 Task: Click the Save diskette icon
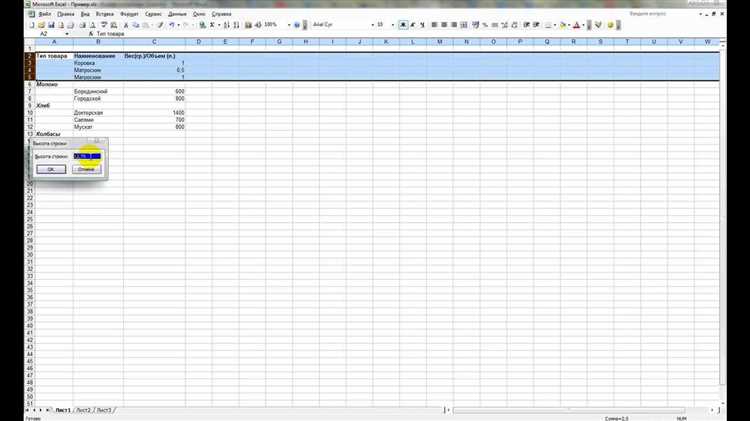pos(51,25)
